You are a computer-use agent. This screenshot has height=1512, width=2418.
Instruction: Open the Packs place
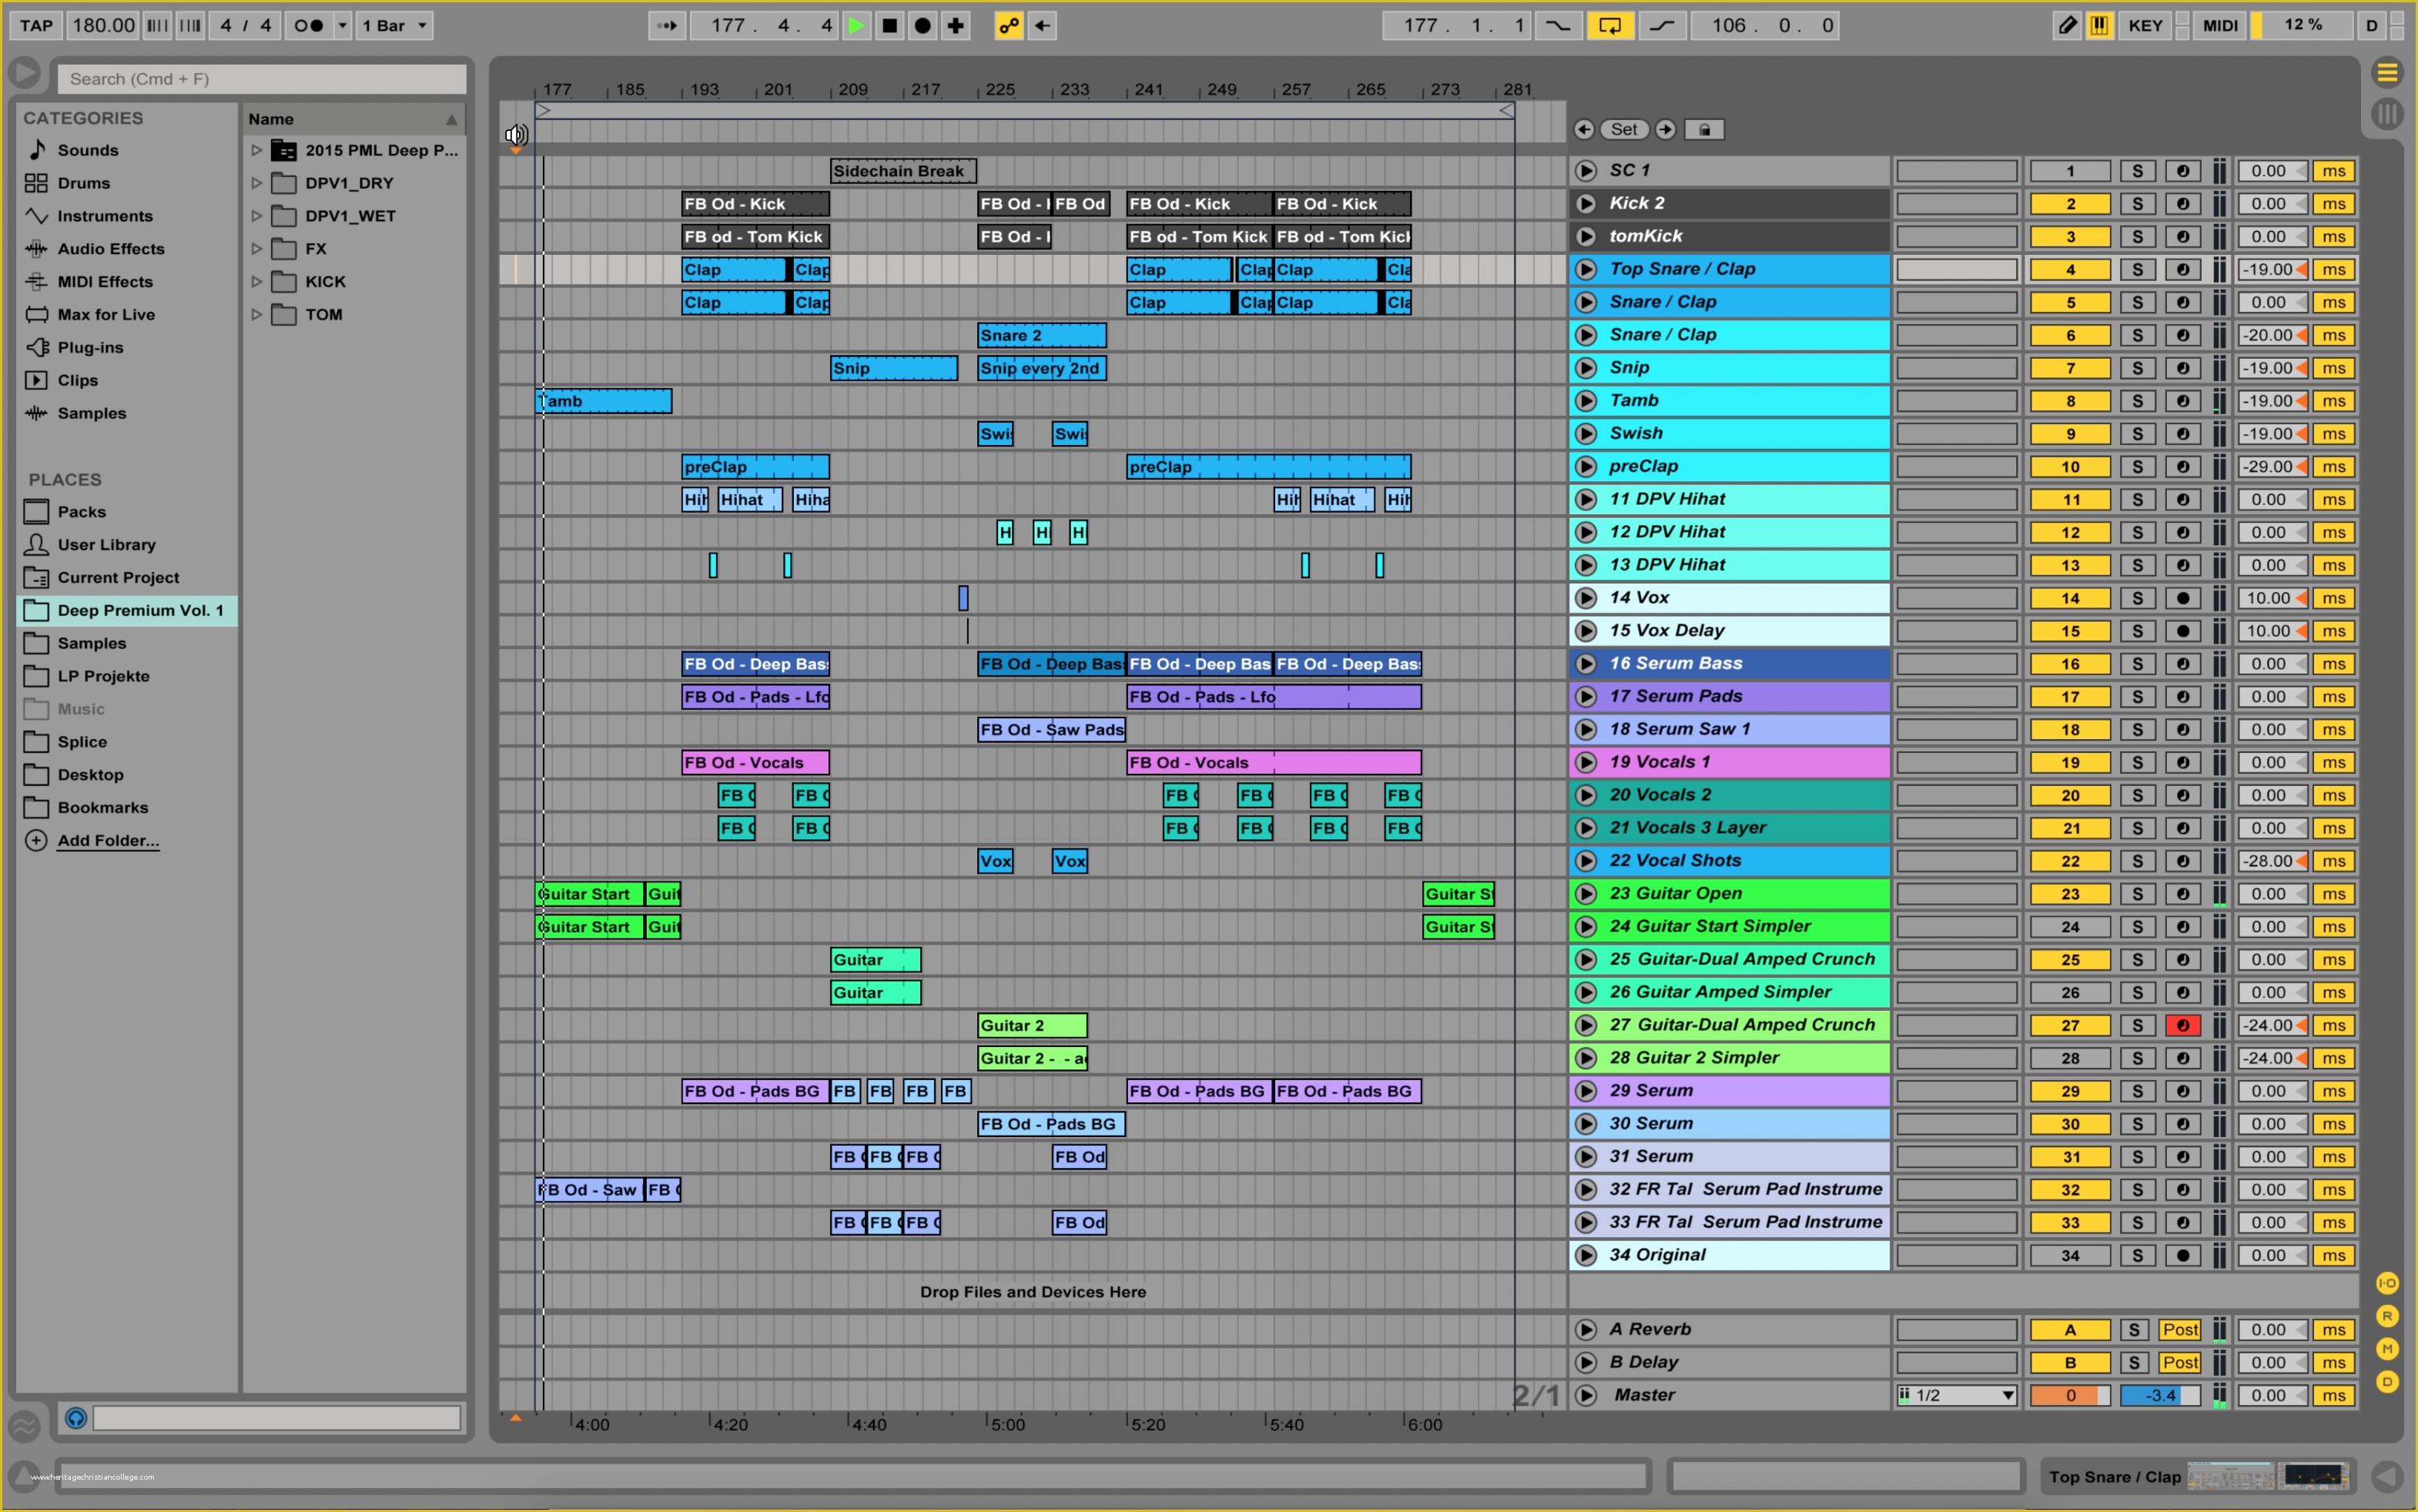[x=81, y=512]
